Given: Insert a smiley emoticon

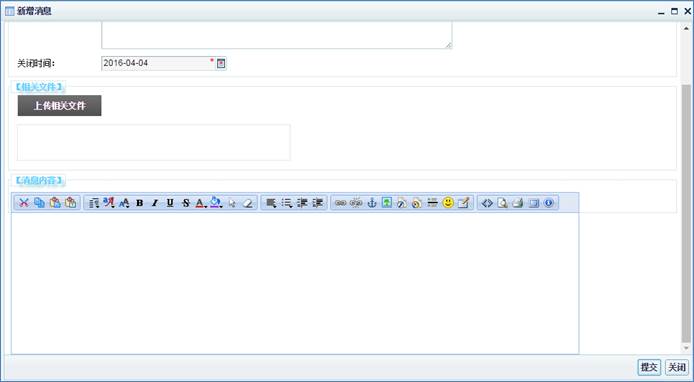Looking at the screenshot, I should [448, 203].
